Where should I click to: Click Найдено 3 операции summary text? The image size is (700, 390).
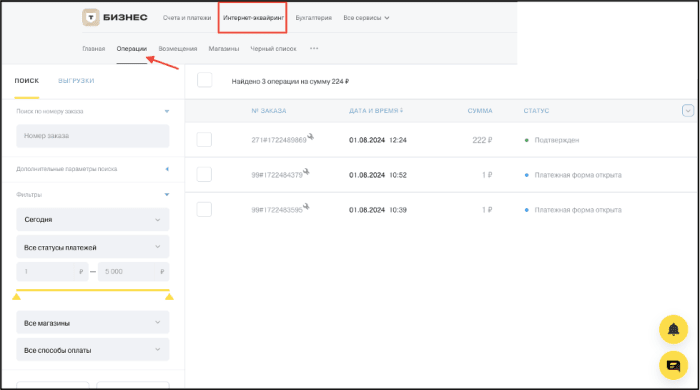[x=290, y=81]
